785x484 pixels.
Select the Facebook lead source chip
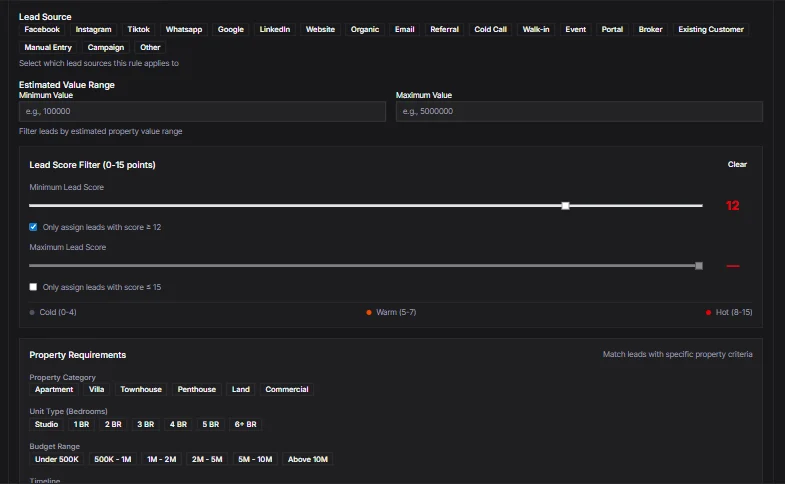click(42, 30)
